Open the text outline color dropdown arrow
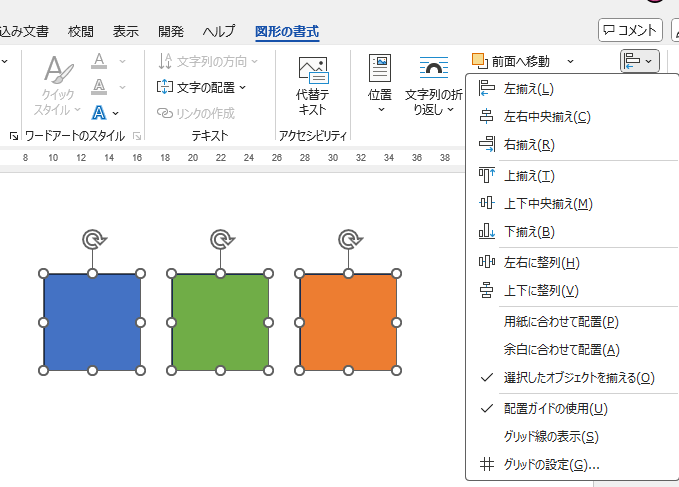Image resolution: width=679 pixels, height=487 pixels. point(123,87)
